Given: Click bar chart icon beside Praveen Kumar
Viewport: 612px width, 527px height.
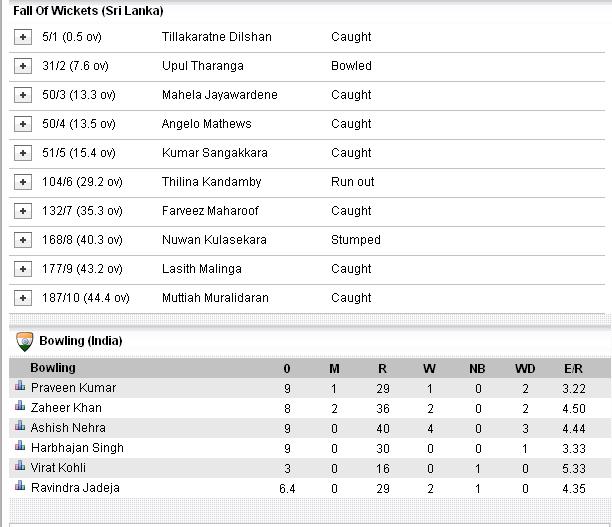Looking at the screenshot, I should pyautogui.click(x=19, y=386).
